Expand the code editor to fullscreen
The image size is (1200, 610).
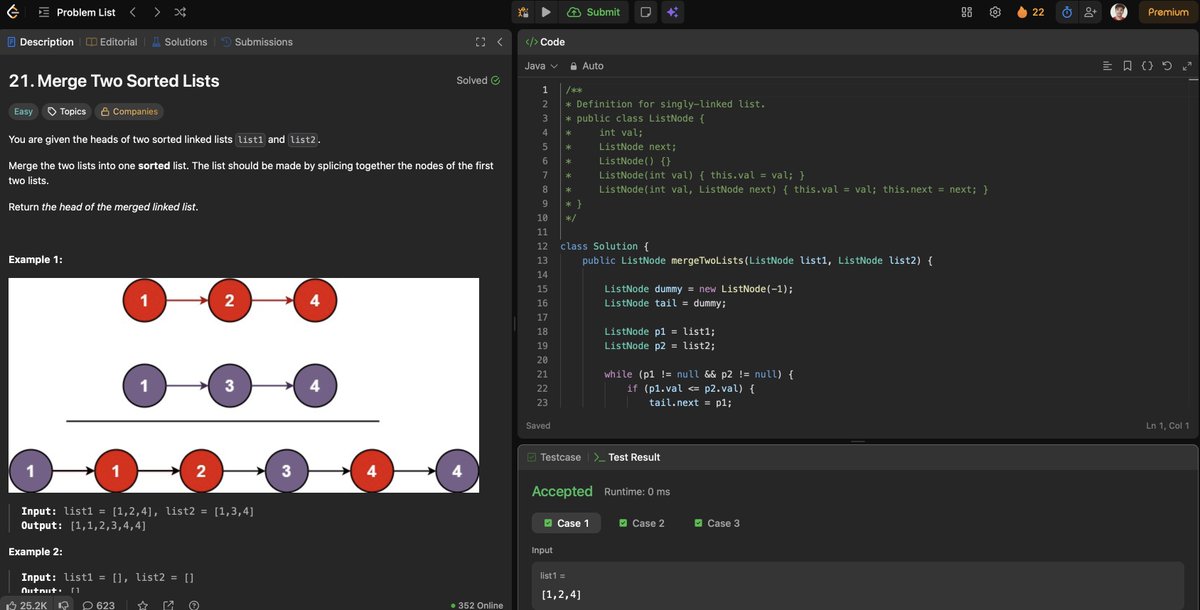[1187, 66]
